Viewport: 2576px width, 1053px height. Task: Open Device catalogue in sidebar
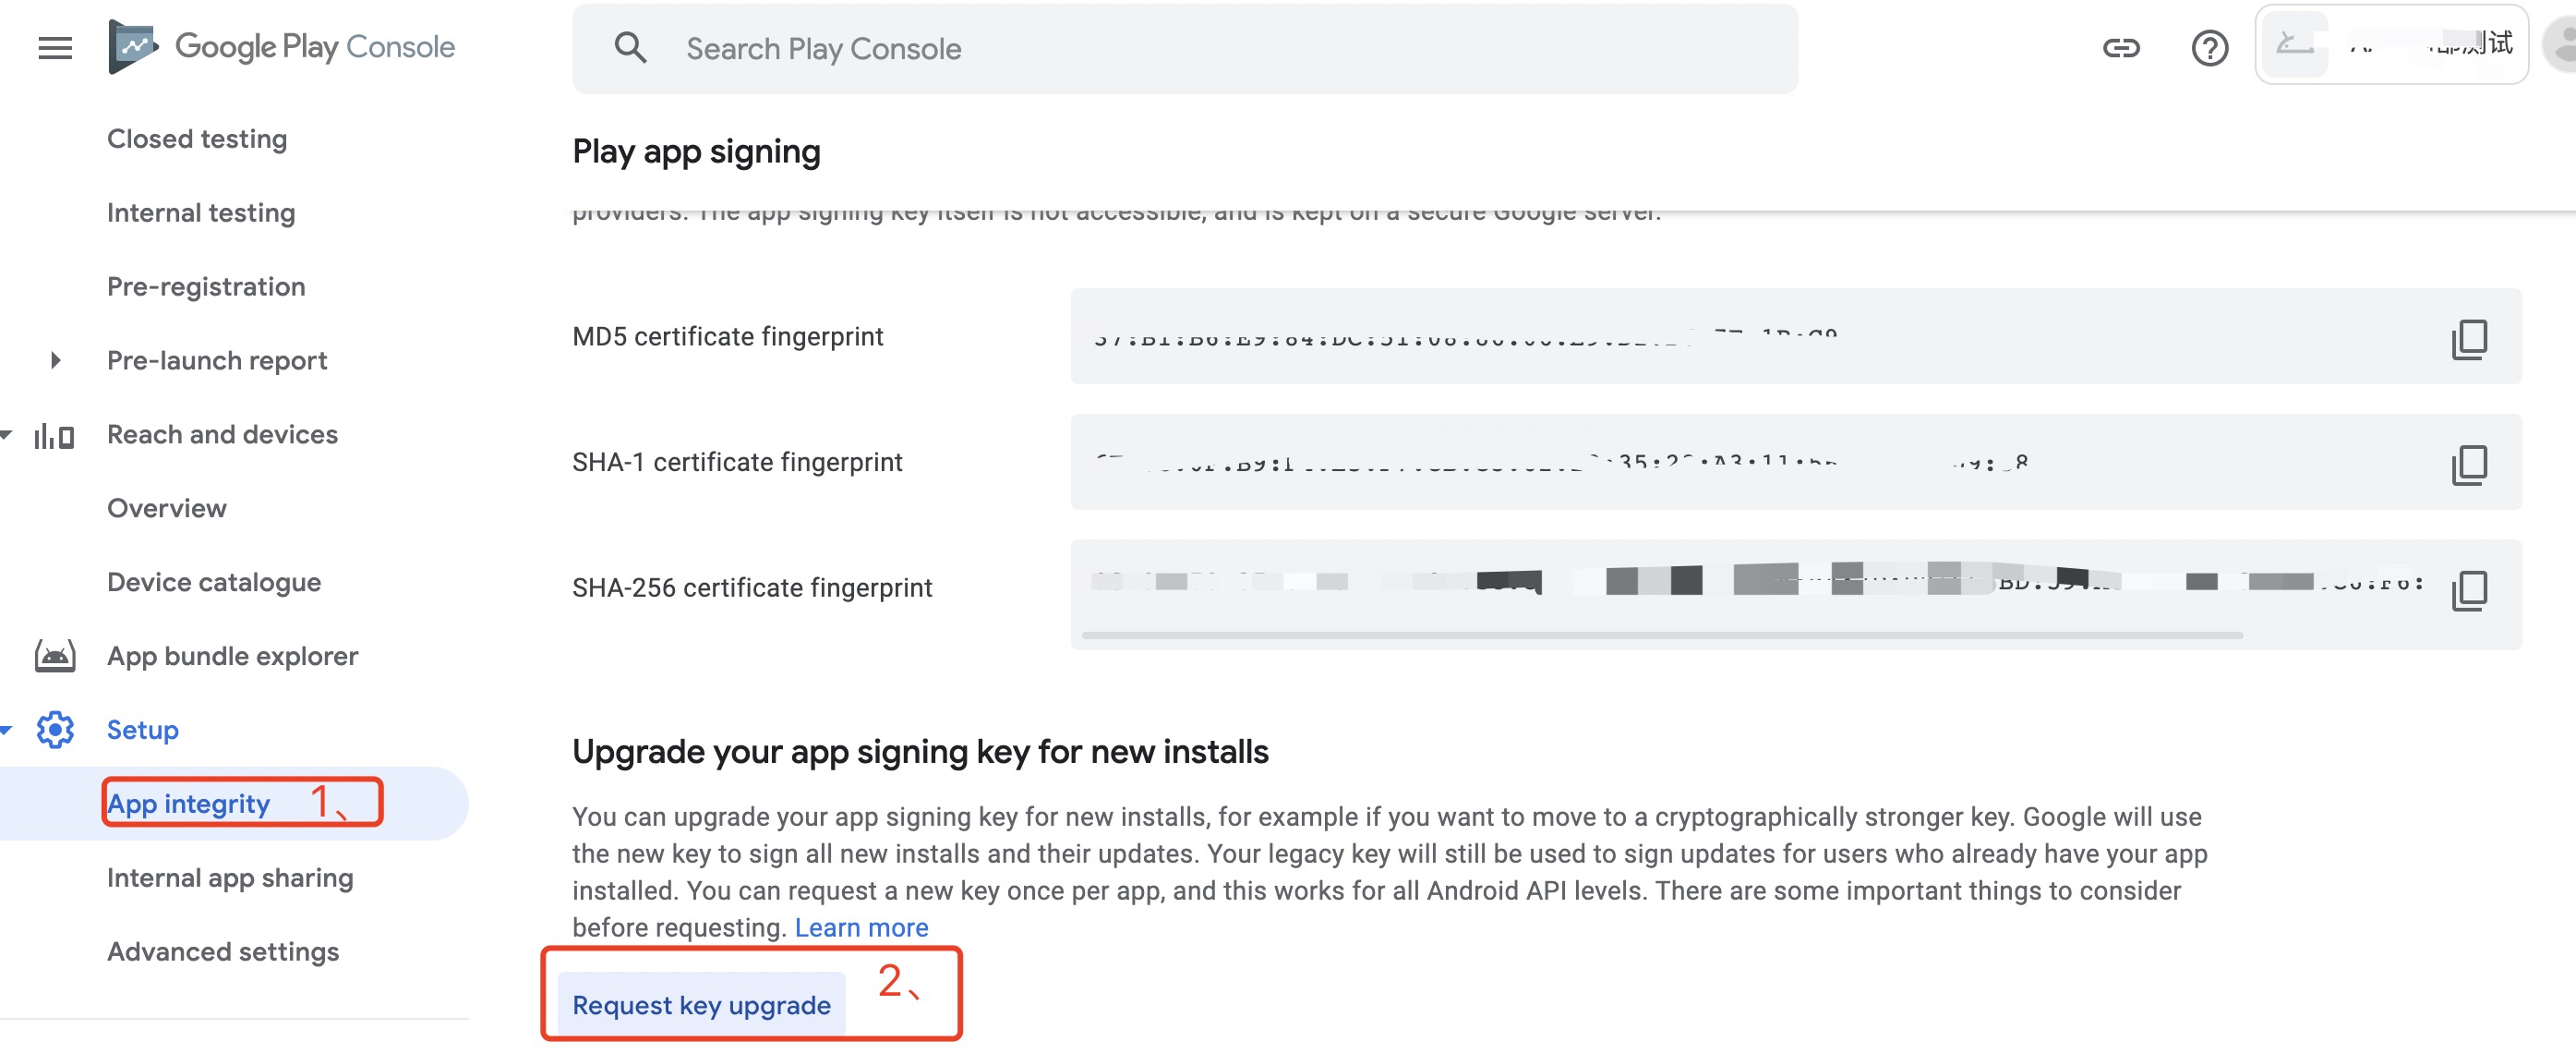(214, 582)
